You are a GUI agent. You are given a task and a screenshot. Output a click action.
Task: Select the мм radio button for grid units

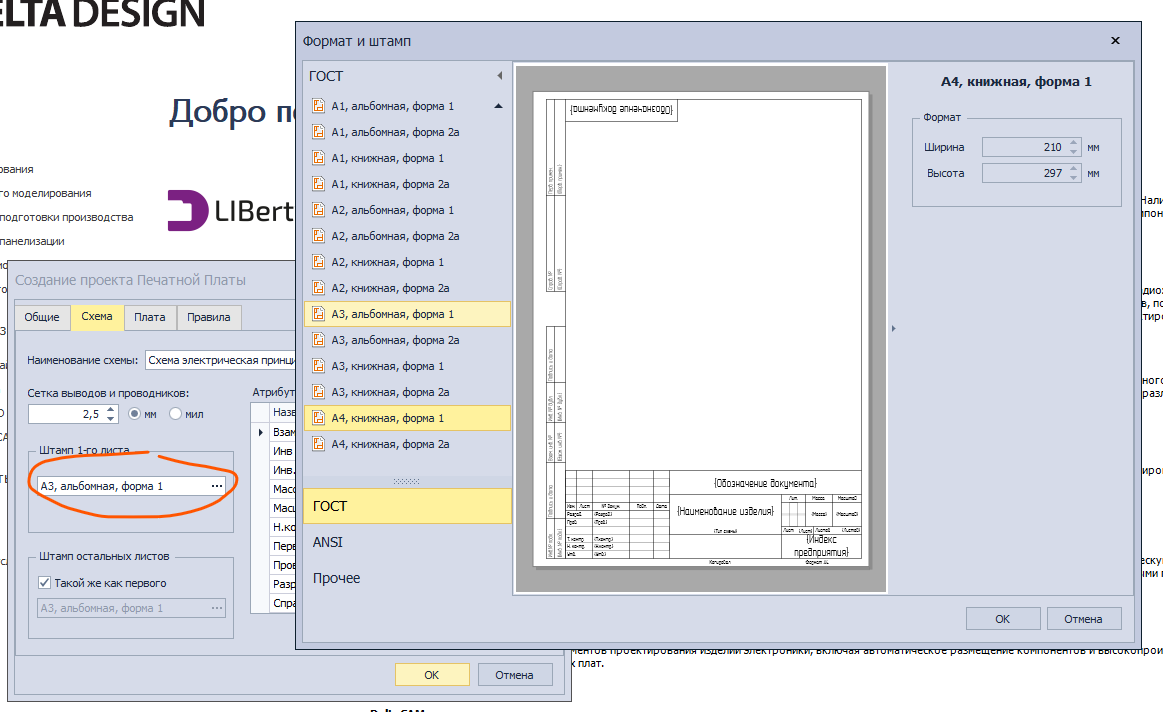click(x=135, y=414)
